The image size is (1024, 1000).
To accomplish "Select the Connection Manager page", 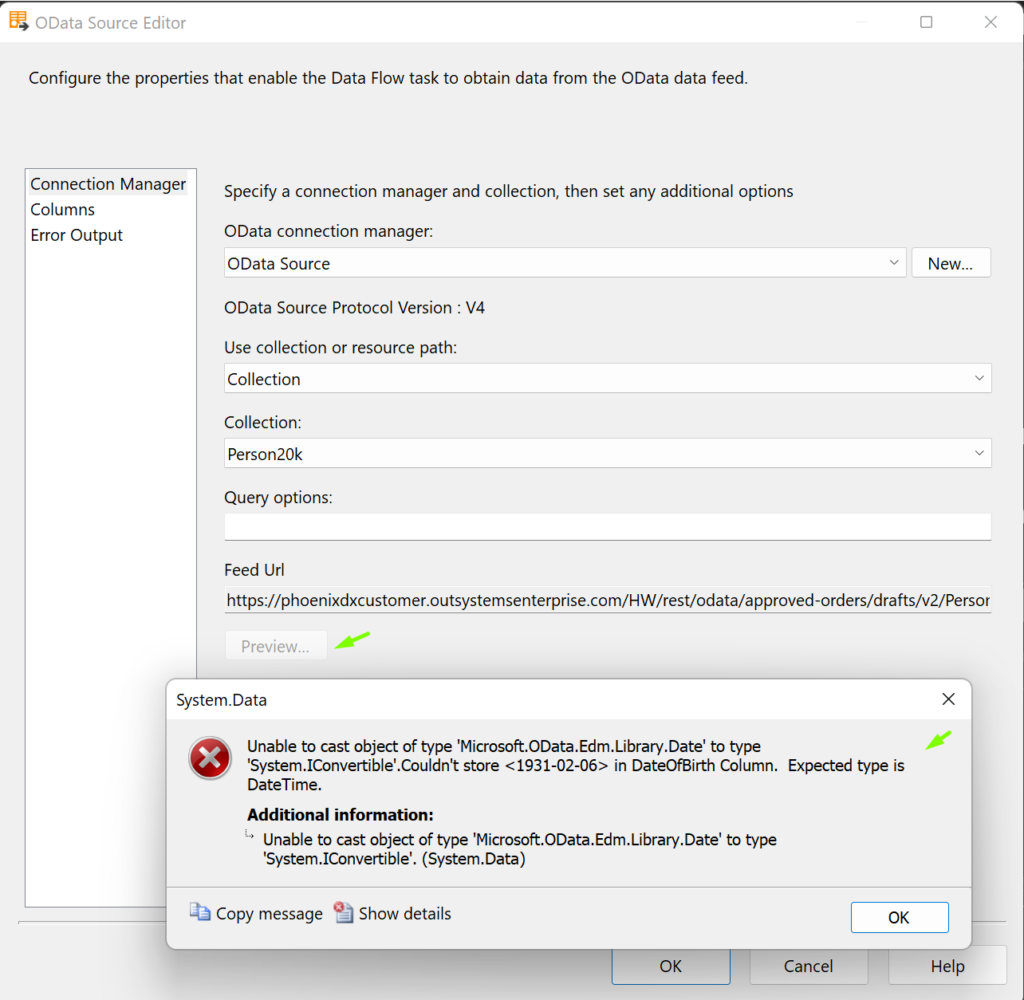I will pos(108,184).
